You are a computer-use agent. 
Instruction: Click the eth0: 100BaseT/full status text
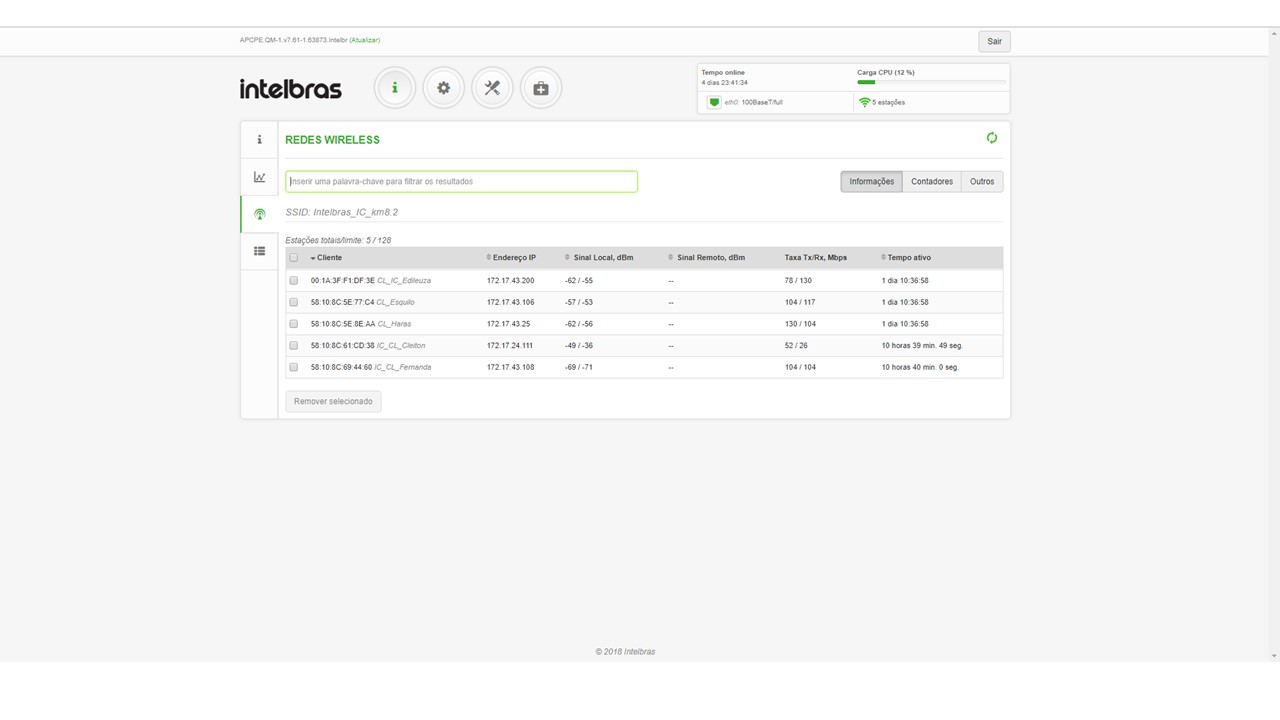point(754,102)
